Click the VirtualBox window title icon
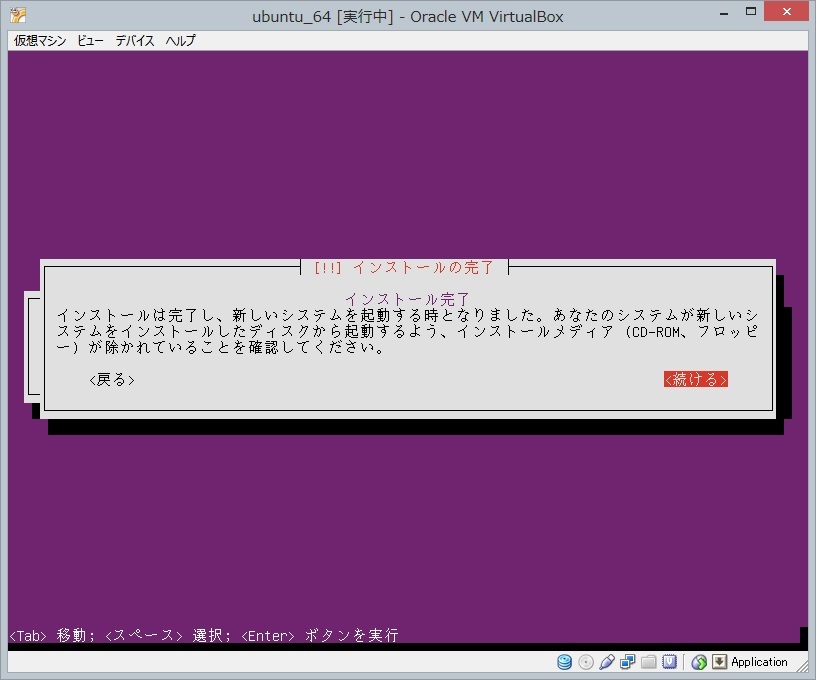The image size is (817, 680). [x=18, y=15]
